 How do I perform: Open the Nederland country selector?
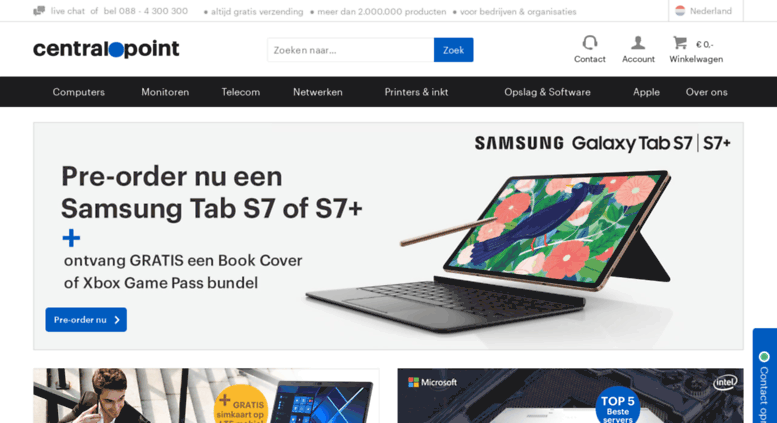(706, 11)
